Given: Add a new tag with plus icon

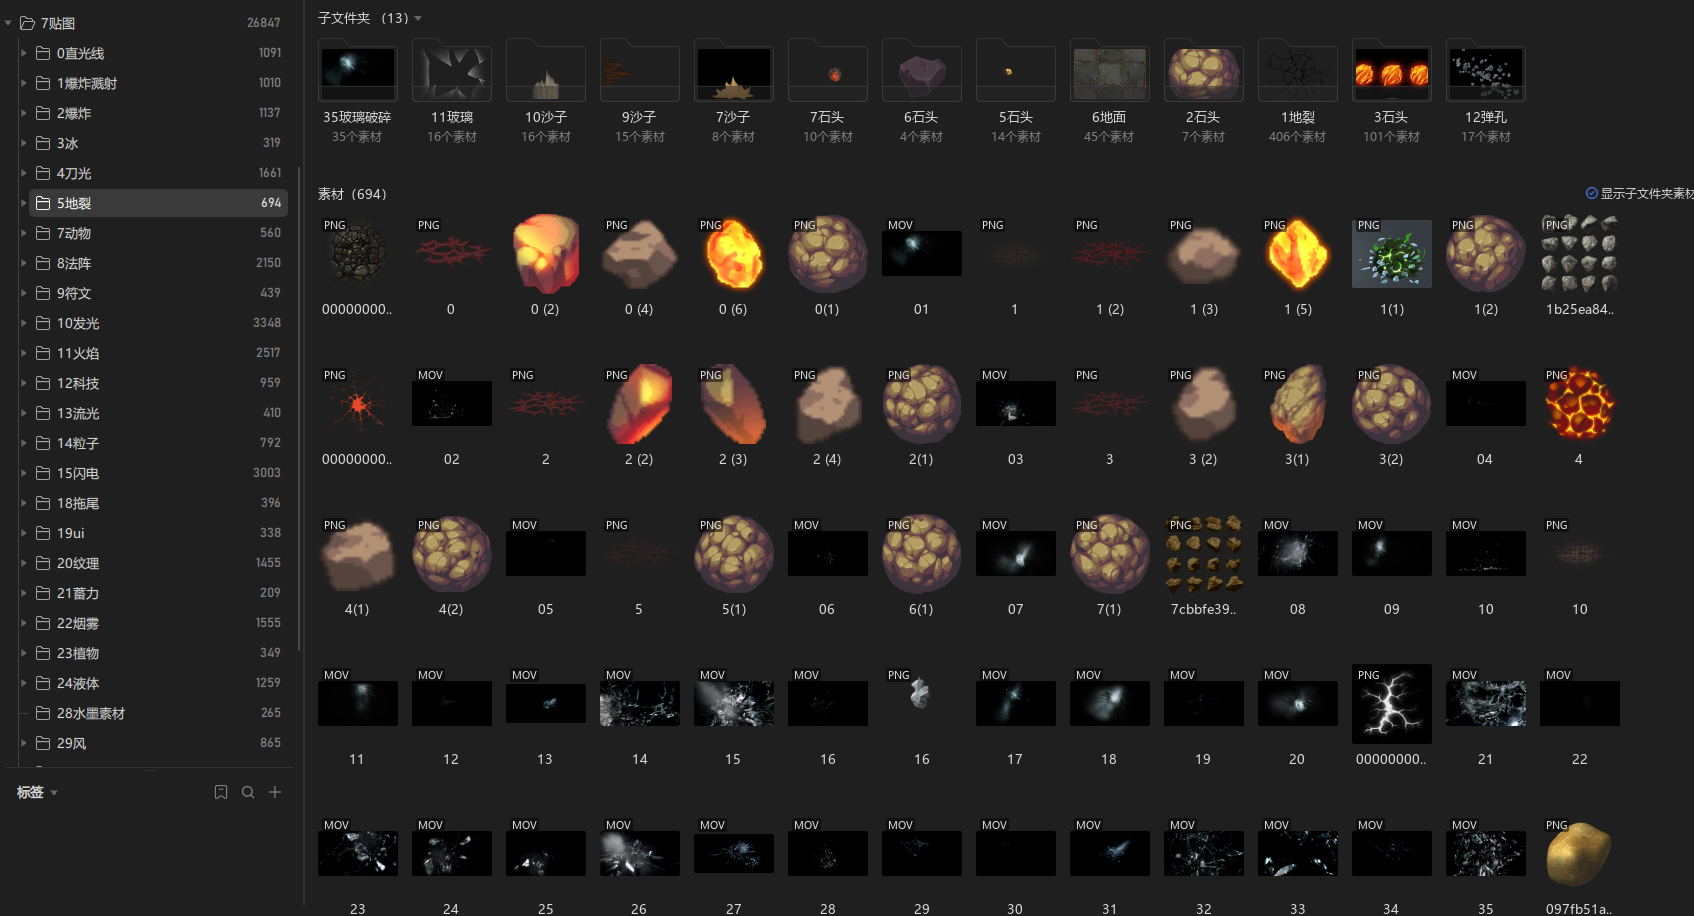Looking at the screenshot, I should [x=275, y=792].
